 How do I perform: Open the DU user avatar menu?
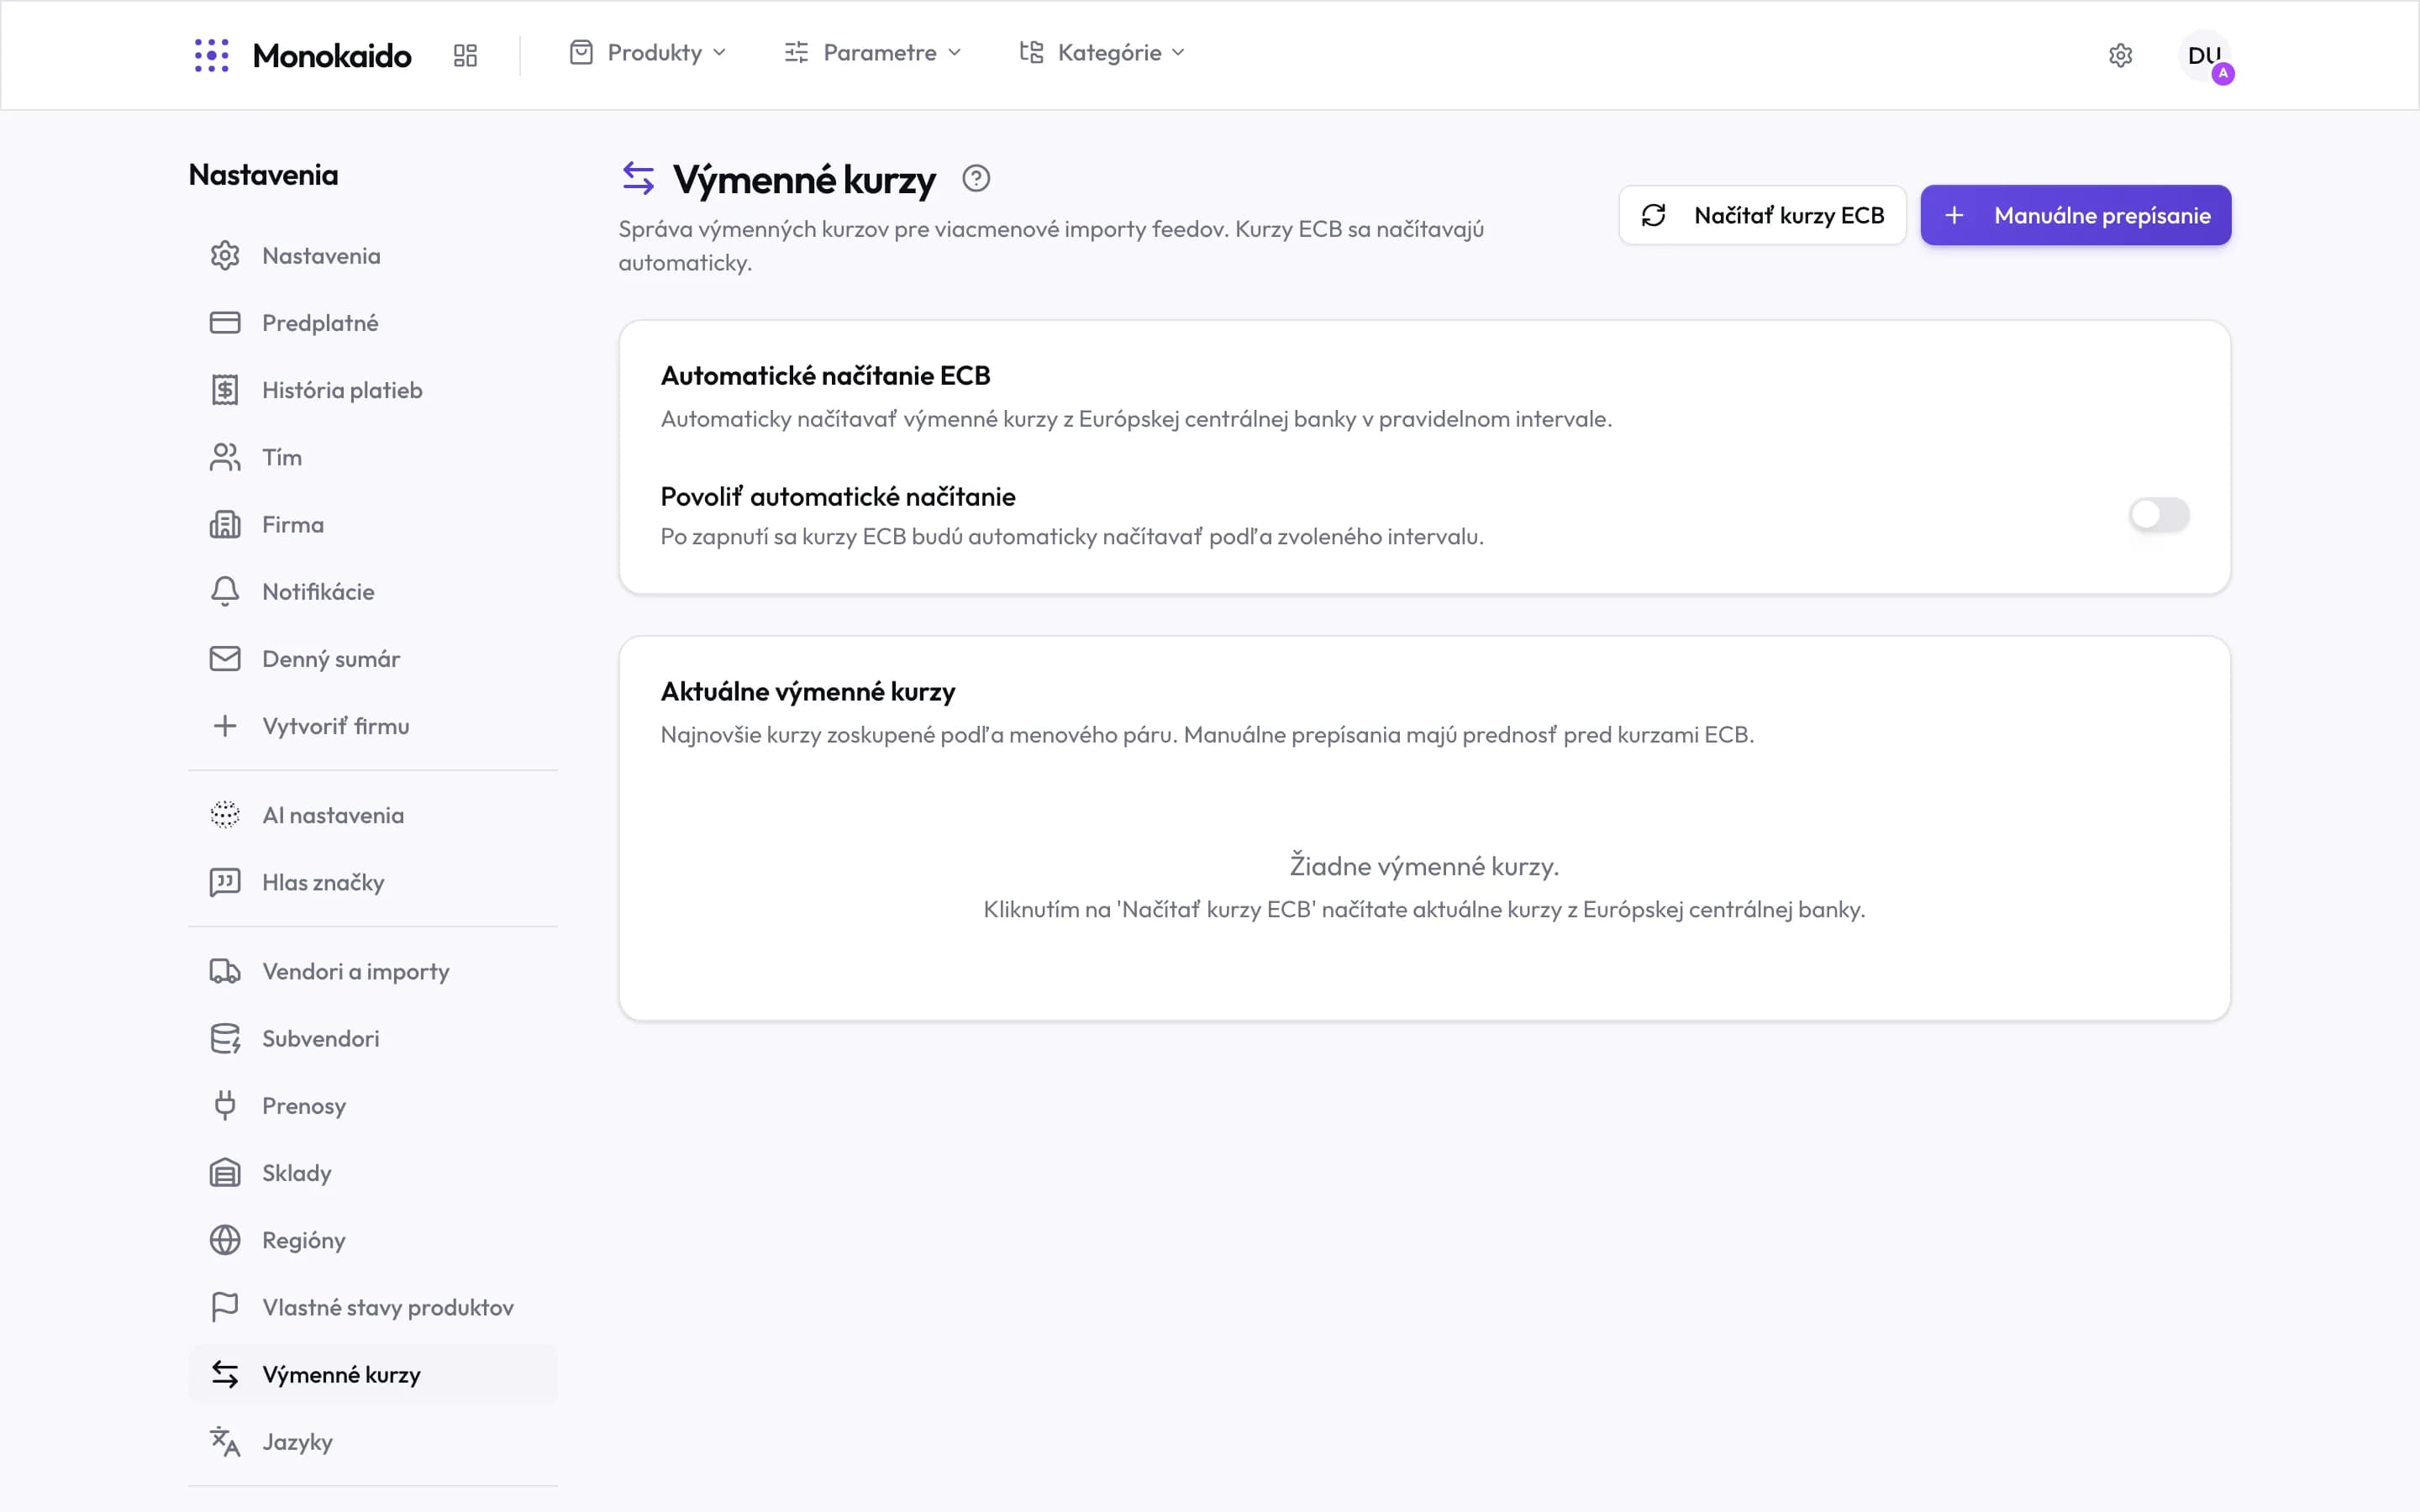[2204, 56]
